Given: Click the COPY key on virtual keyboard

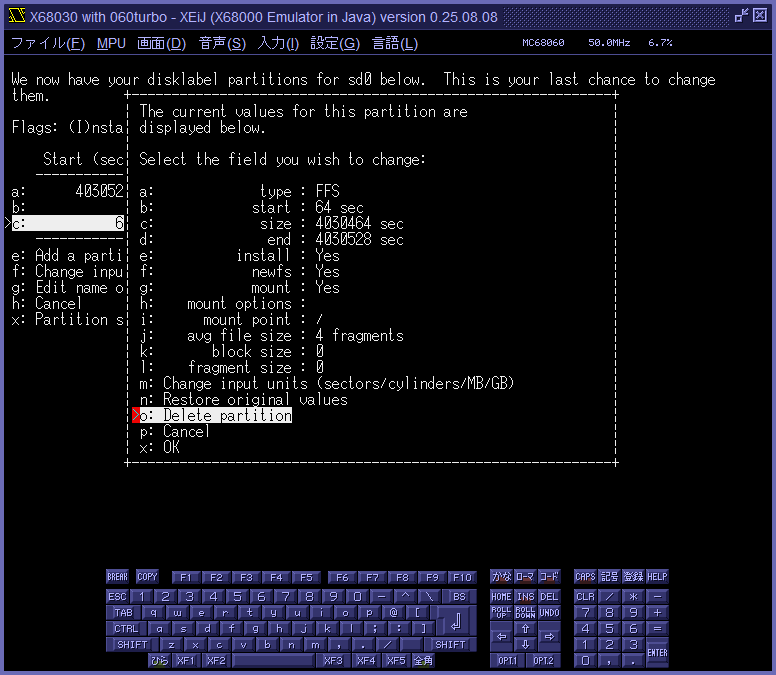Looking at the screenshot, I should (x=147, y=577).
